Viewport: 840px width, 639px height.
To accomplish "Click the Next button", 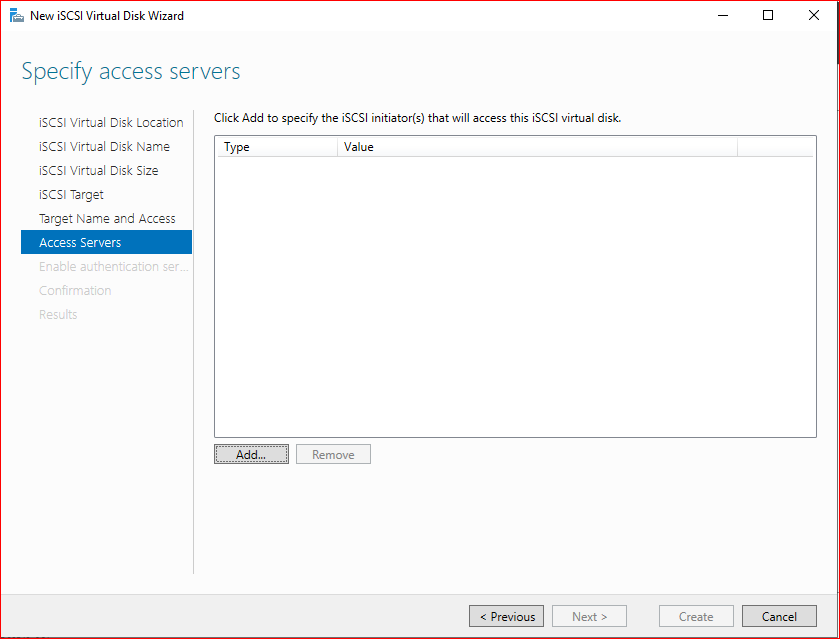I will (589, 616).
